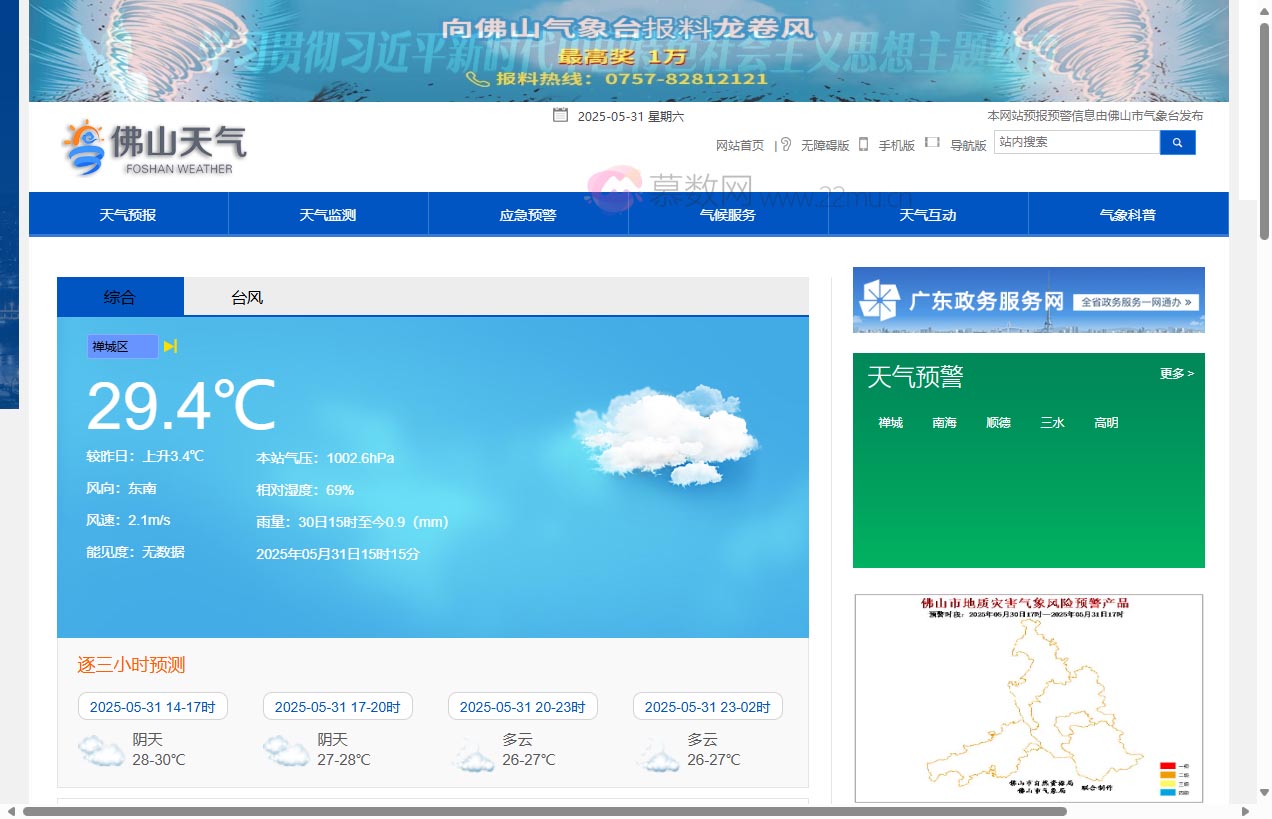The image size is (1272, 819).
Task: Click the cloudy icon for 14-17时 forecast
Action: tap(101, 750)
